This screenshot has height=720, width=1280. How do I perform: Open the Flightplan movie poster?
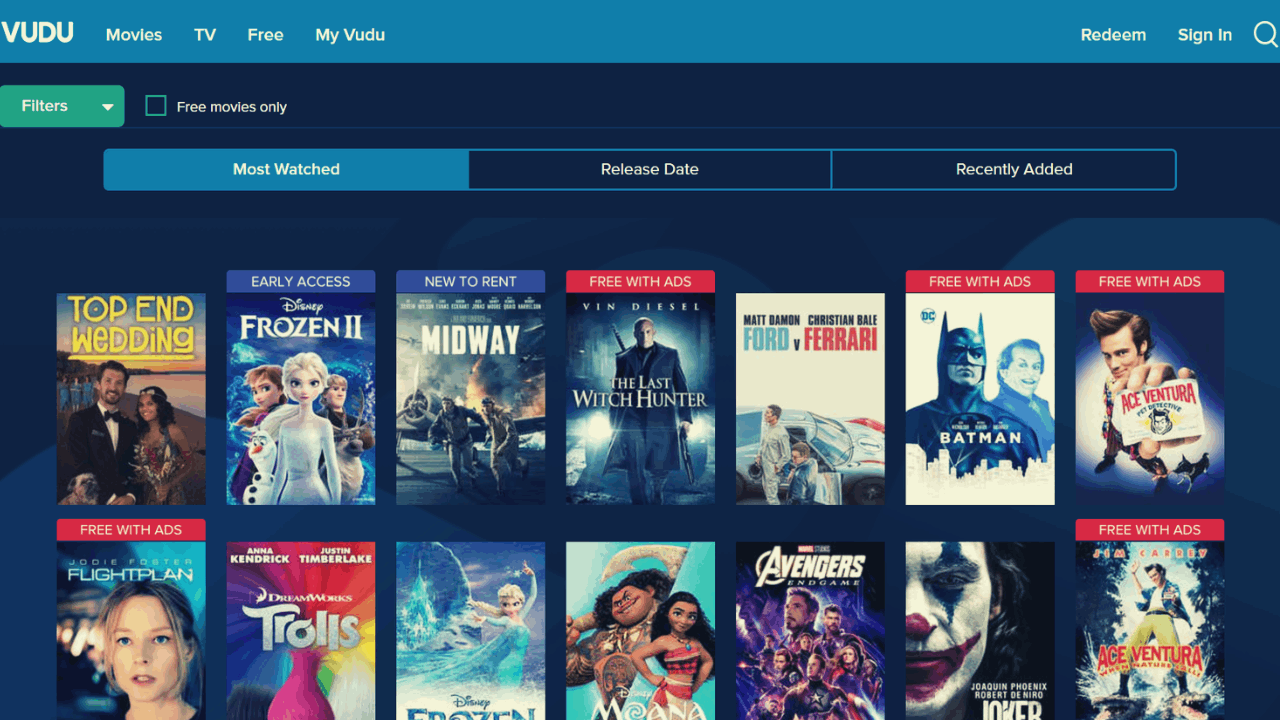click(131, 631)
